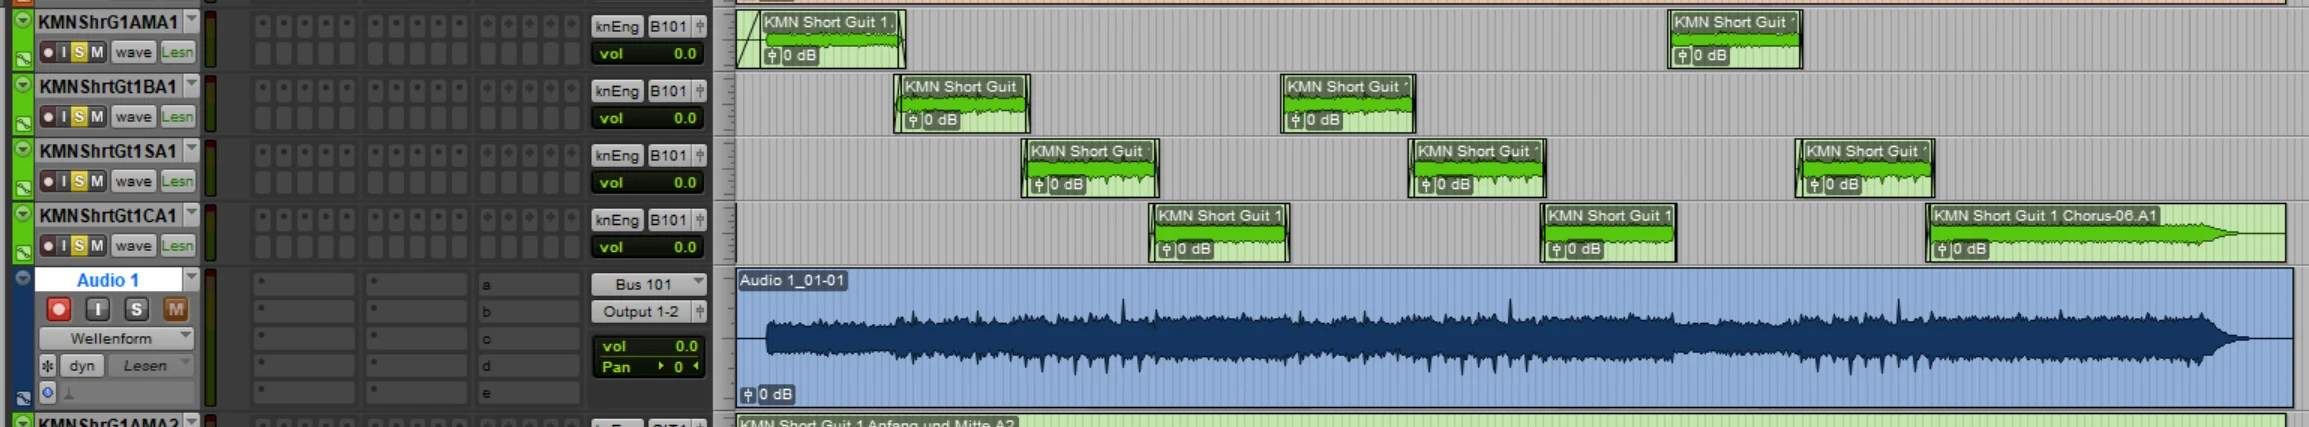This screenshot has width=2309, height=427.
Task: Click the blue timebase selector on Audio 1
Action: point(47,391)
